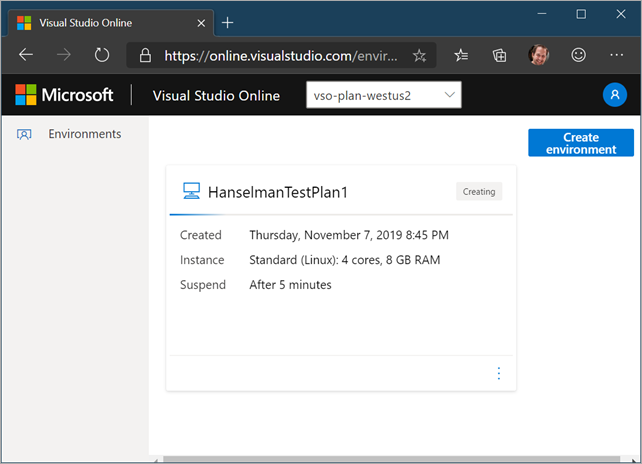Click the Visual Studio Online header title

point(216,95)
